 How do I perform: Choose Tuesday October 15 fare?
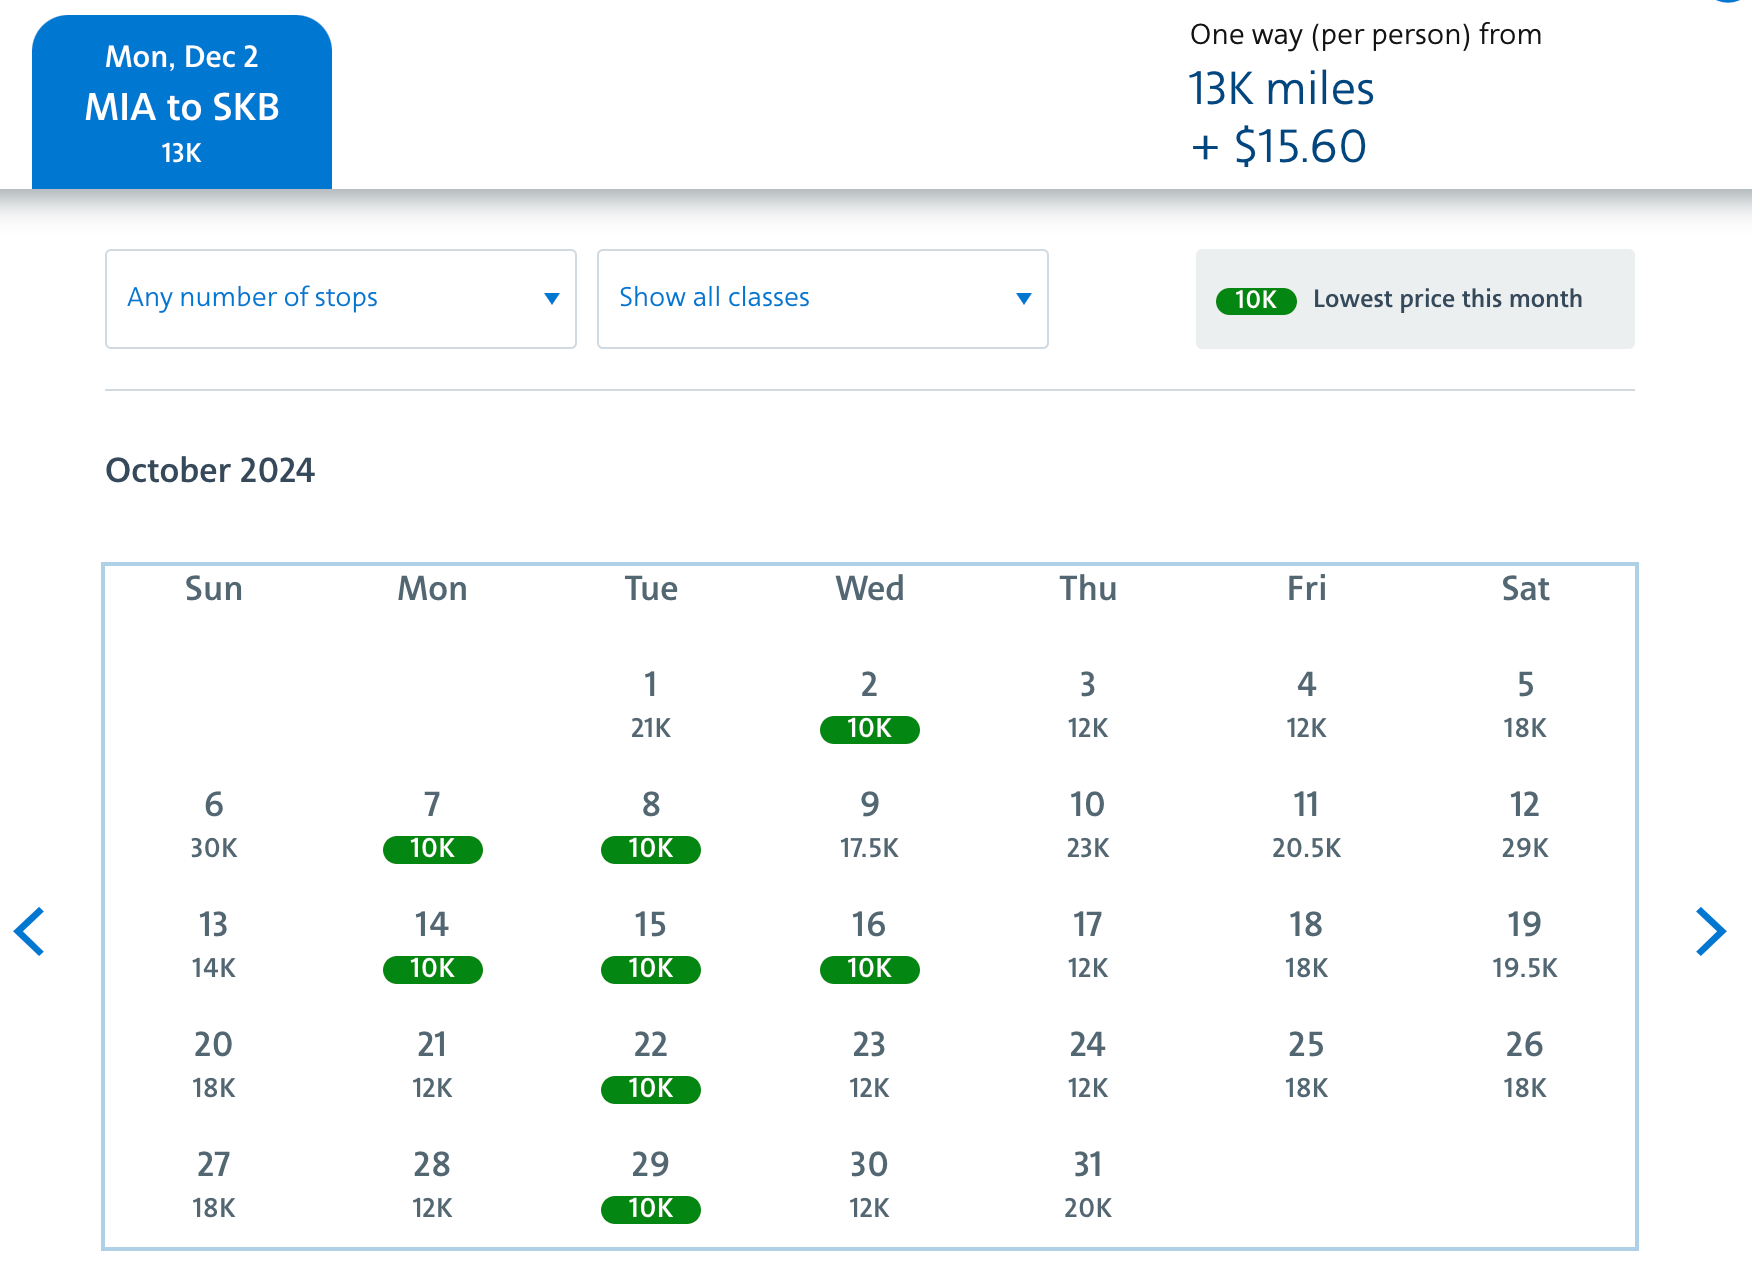pyautogui.click(x=651, y=947)
